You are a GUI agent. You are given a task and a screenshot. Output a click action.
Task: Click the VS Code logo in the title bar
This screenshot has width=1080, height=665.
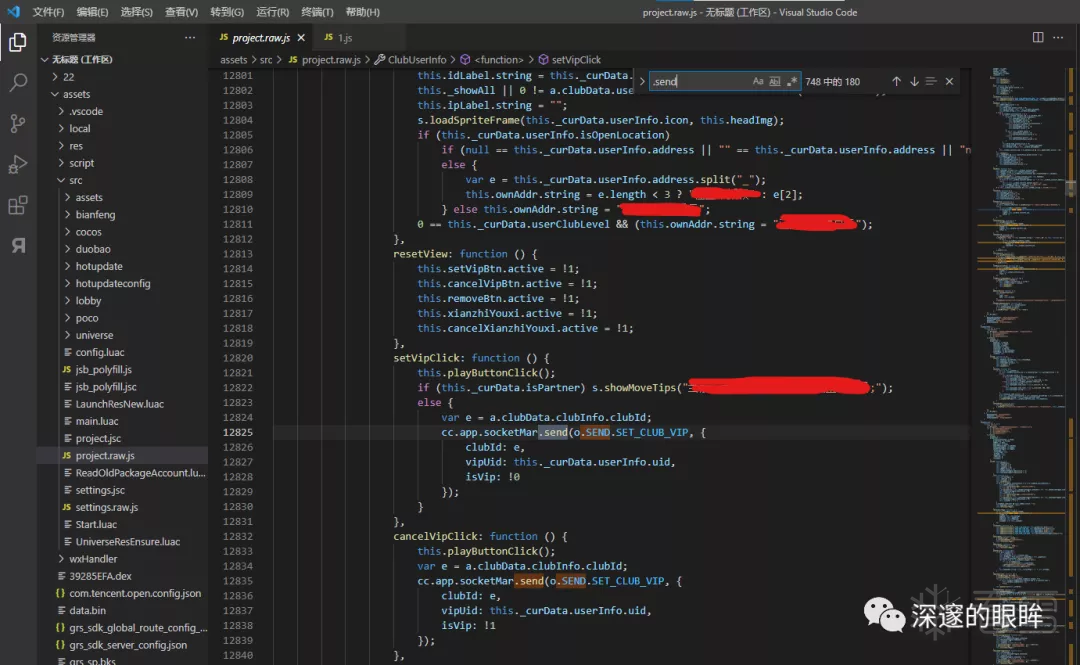click(x=13, y=12)
